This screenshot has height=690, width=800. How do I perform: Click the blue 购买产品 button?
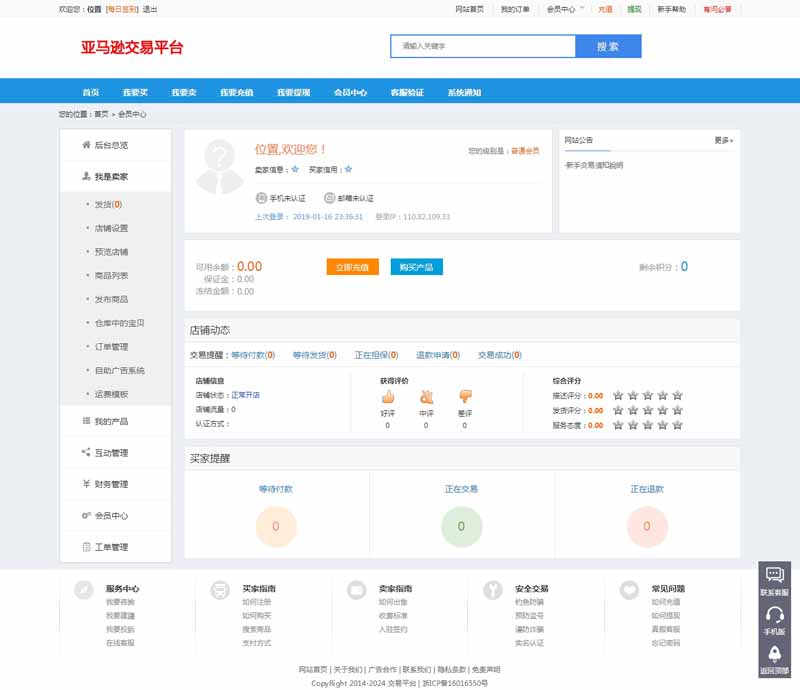pos(416,267)
